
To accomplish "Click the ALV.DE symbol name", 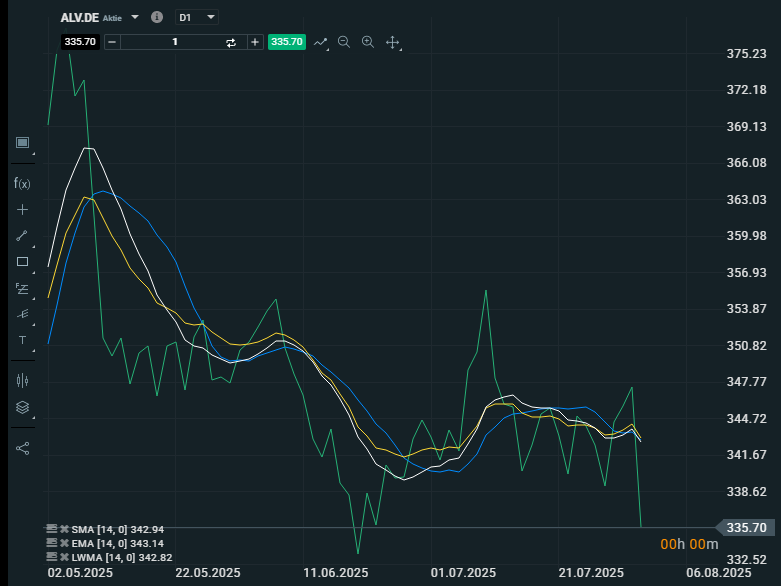I will (80, 17).
